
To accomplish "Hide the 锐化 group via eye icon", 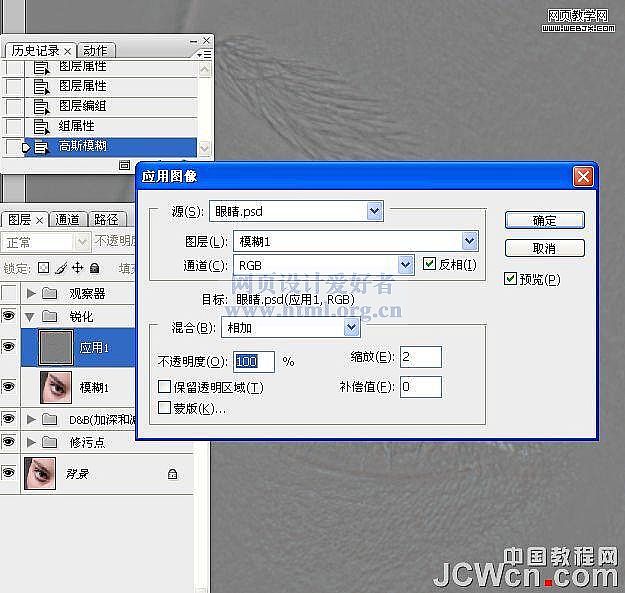I will coord(9,316).
